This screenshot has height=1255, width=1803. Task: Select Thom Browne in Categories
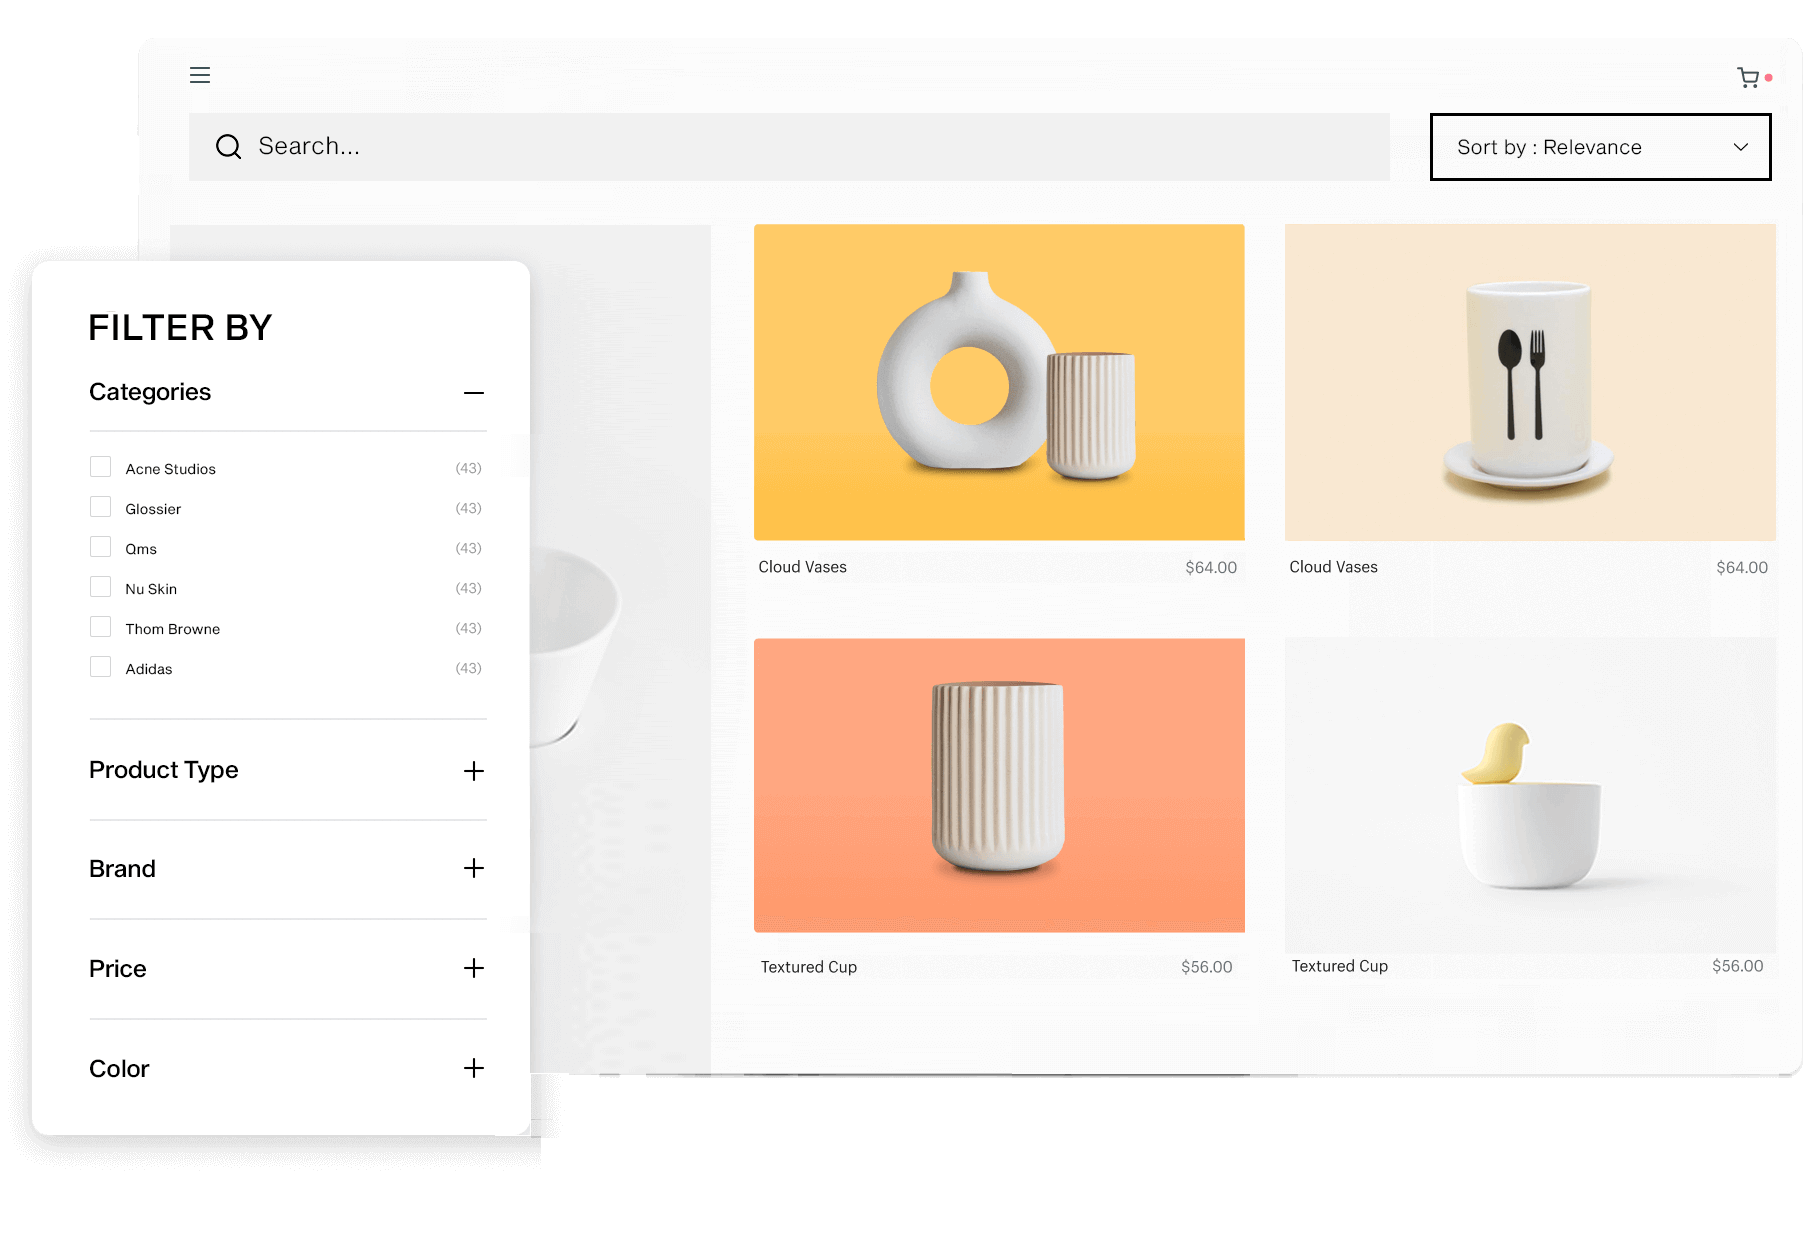[x=100, y=626]
